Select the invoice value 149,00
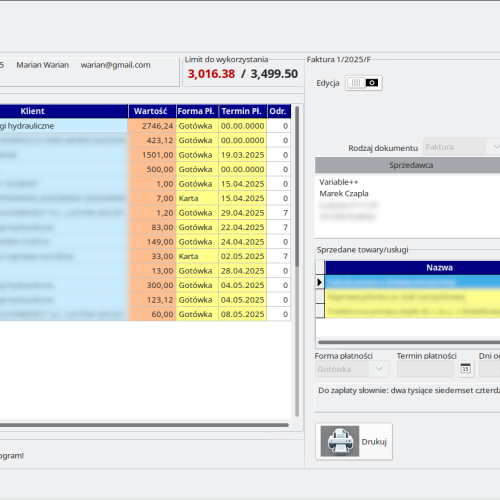Screen dimensions: 500x500 (152, 242)
